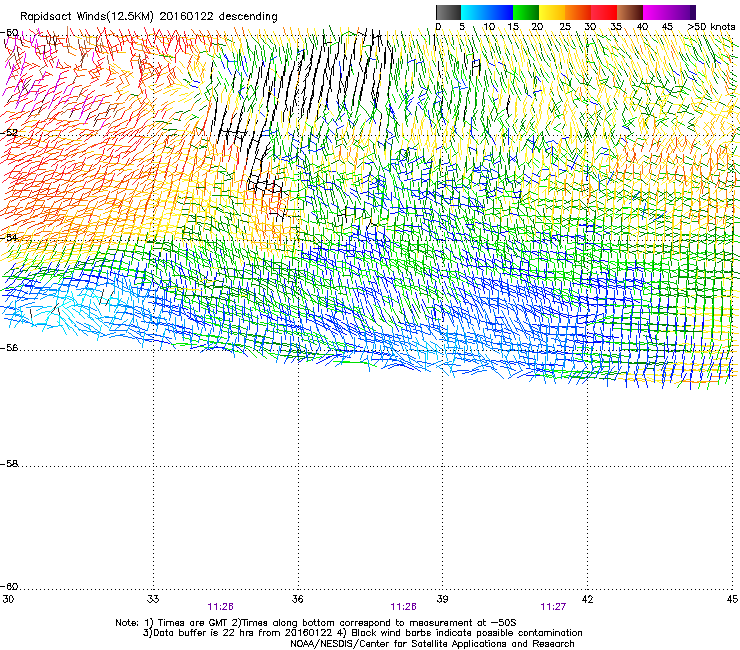740x650 pixels.
Task: Click the purple time label between longitudes 33 and 36
Action: tap(220, 607)
